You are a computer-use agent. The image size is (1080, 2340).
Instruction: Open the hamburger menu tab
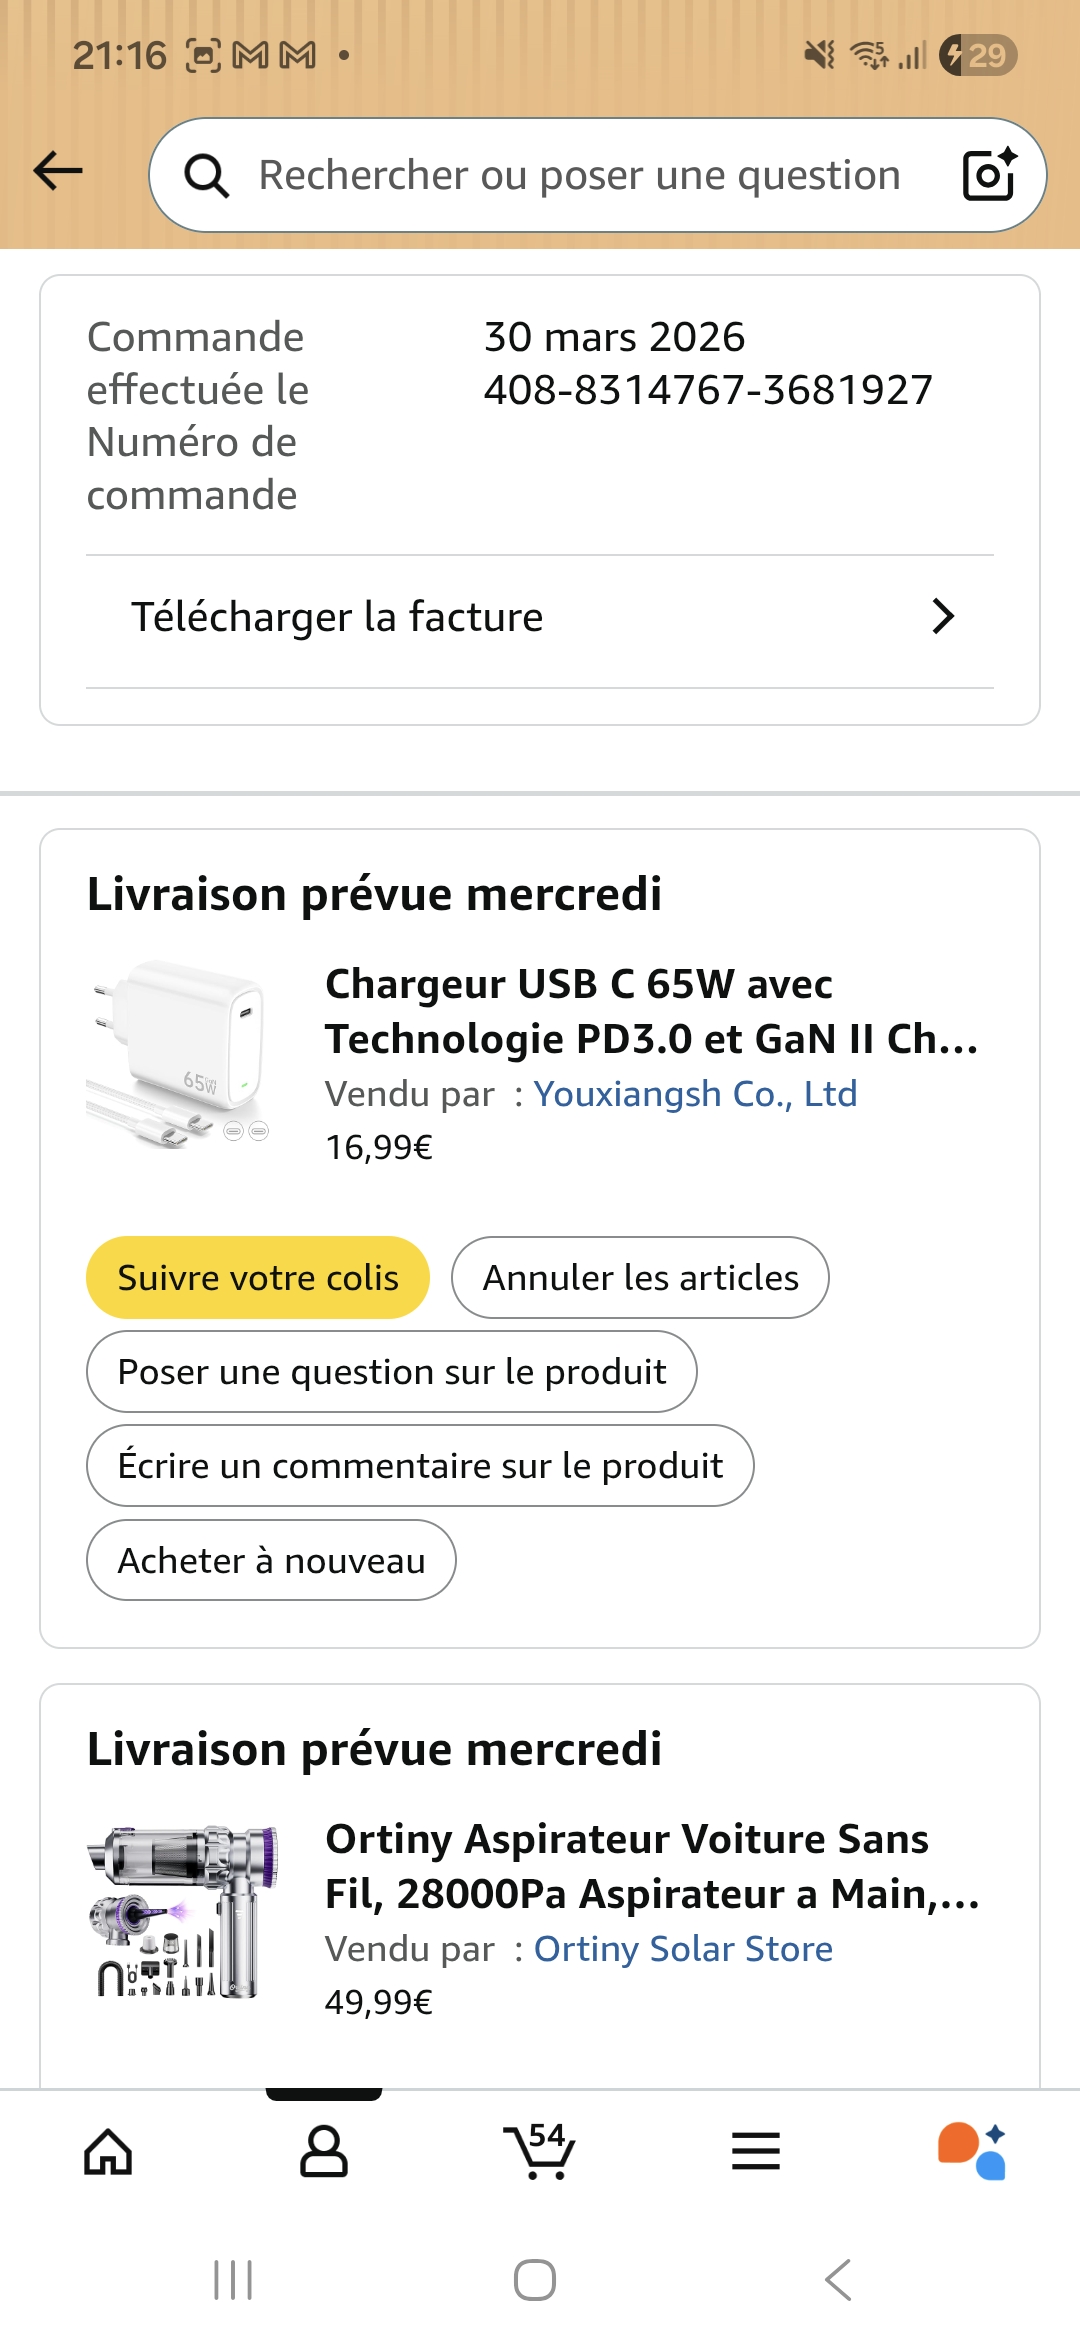click(755, 2152)
